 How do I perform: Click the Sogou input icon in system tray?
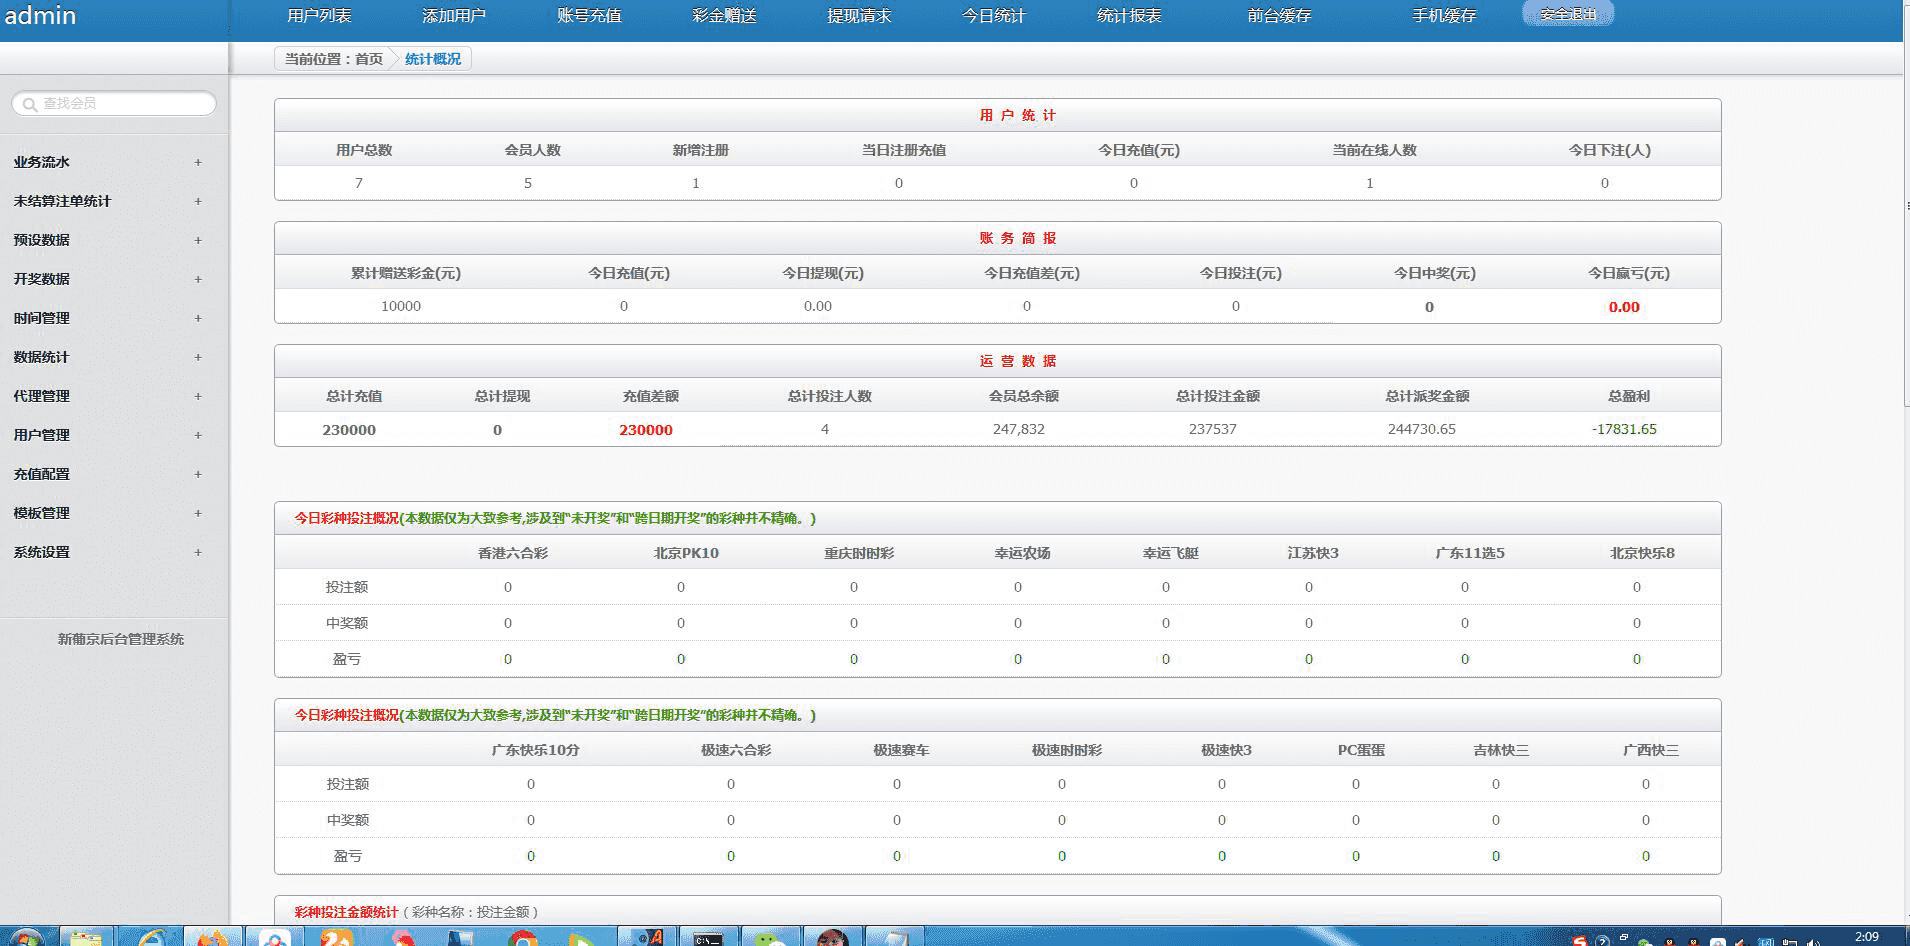(1579, 940)
